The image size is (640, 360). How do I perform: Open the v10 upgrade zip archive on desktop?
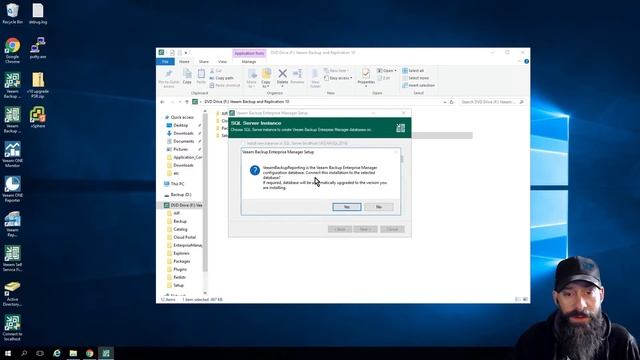38,85
